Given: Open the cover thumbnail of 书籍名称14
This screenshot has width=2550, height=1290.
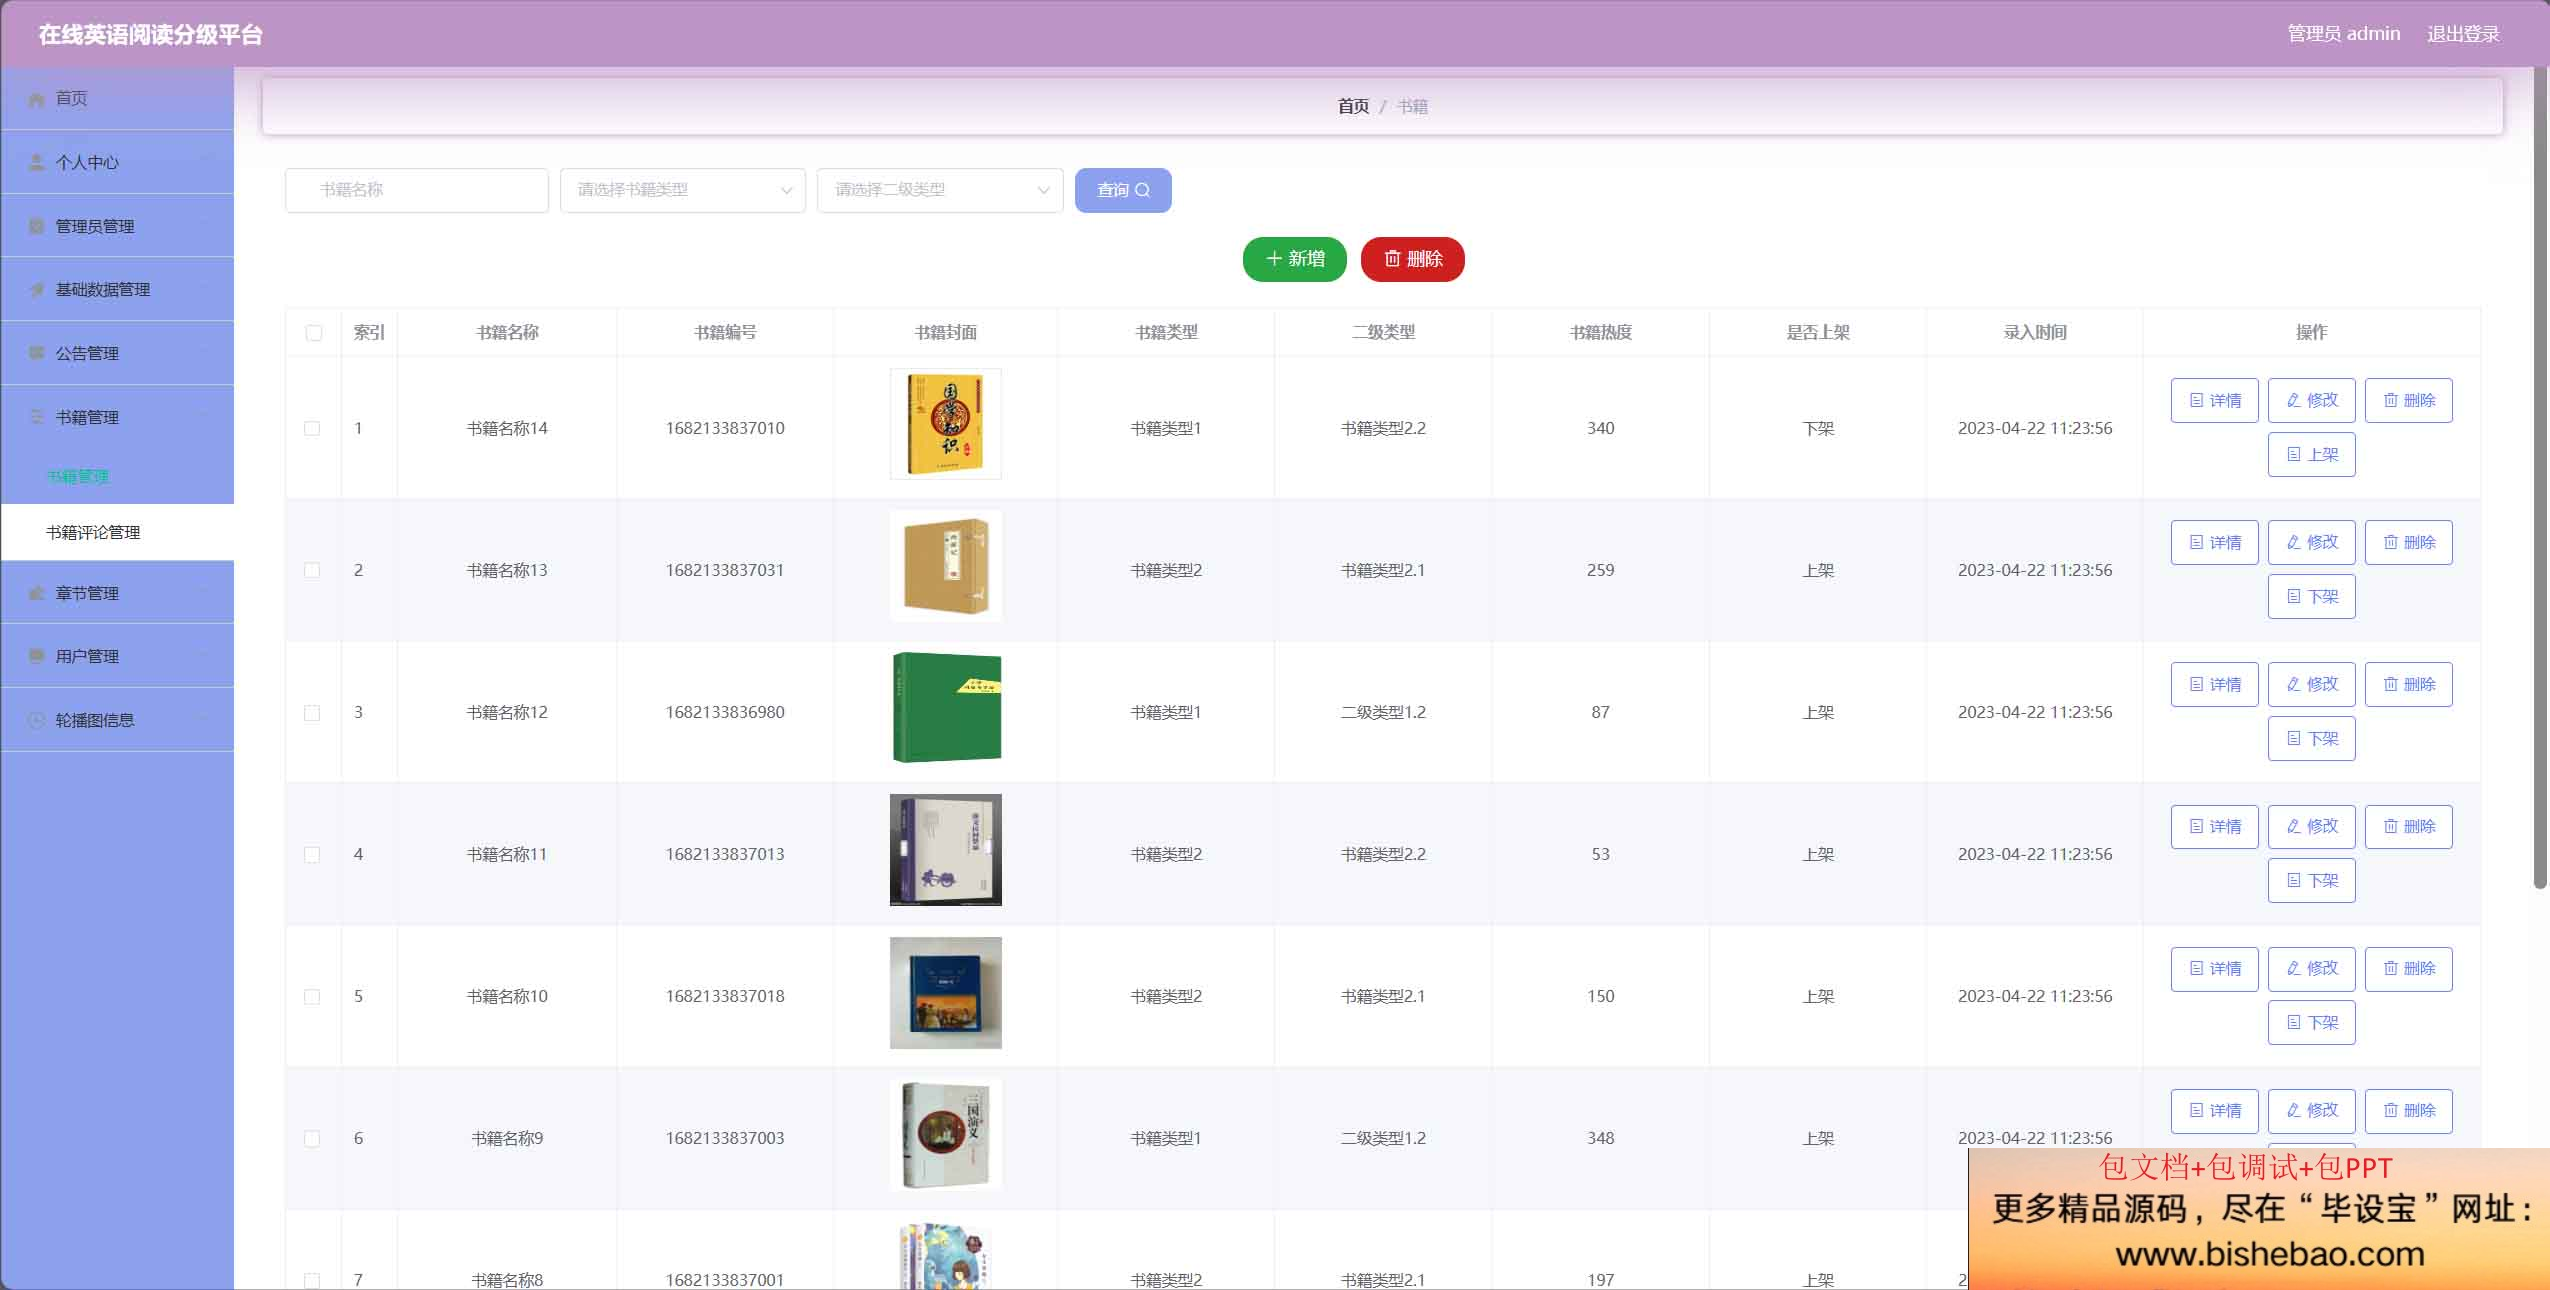Looking at the screenshot, I should tap(946, 424).
